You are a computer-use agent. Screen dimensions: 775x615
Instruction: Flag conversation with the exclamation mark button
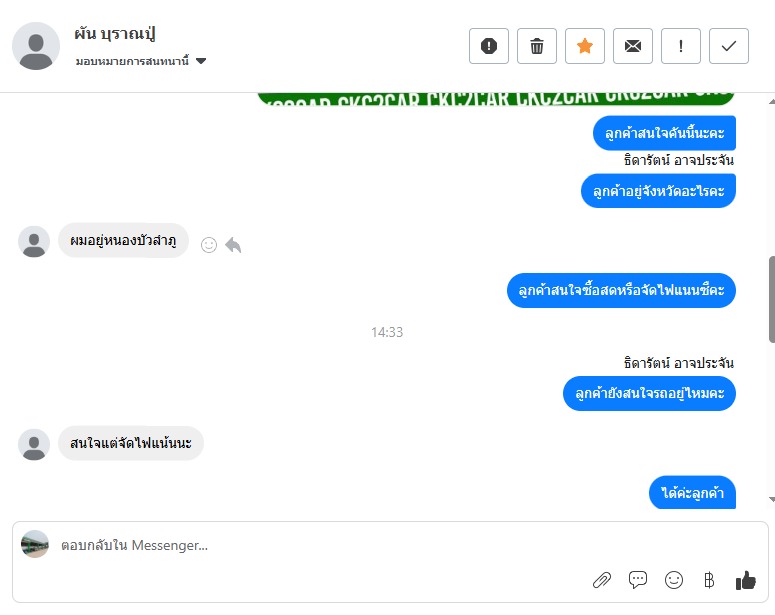pyautogui.click(x=681, y=46)
